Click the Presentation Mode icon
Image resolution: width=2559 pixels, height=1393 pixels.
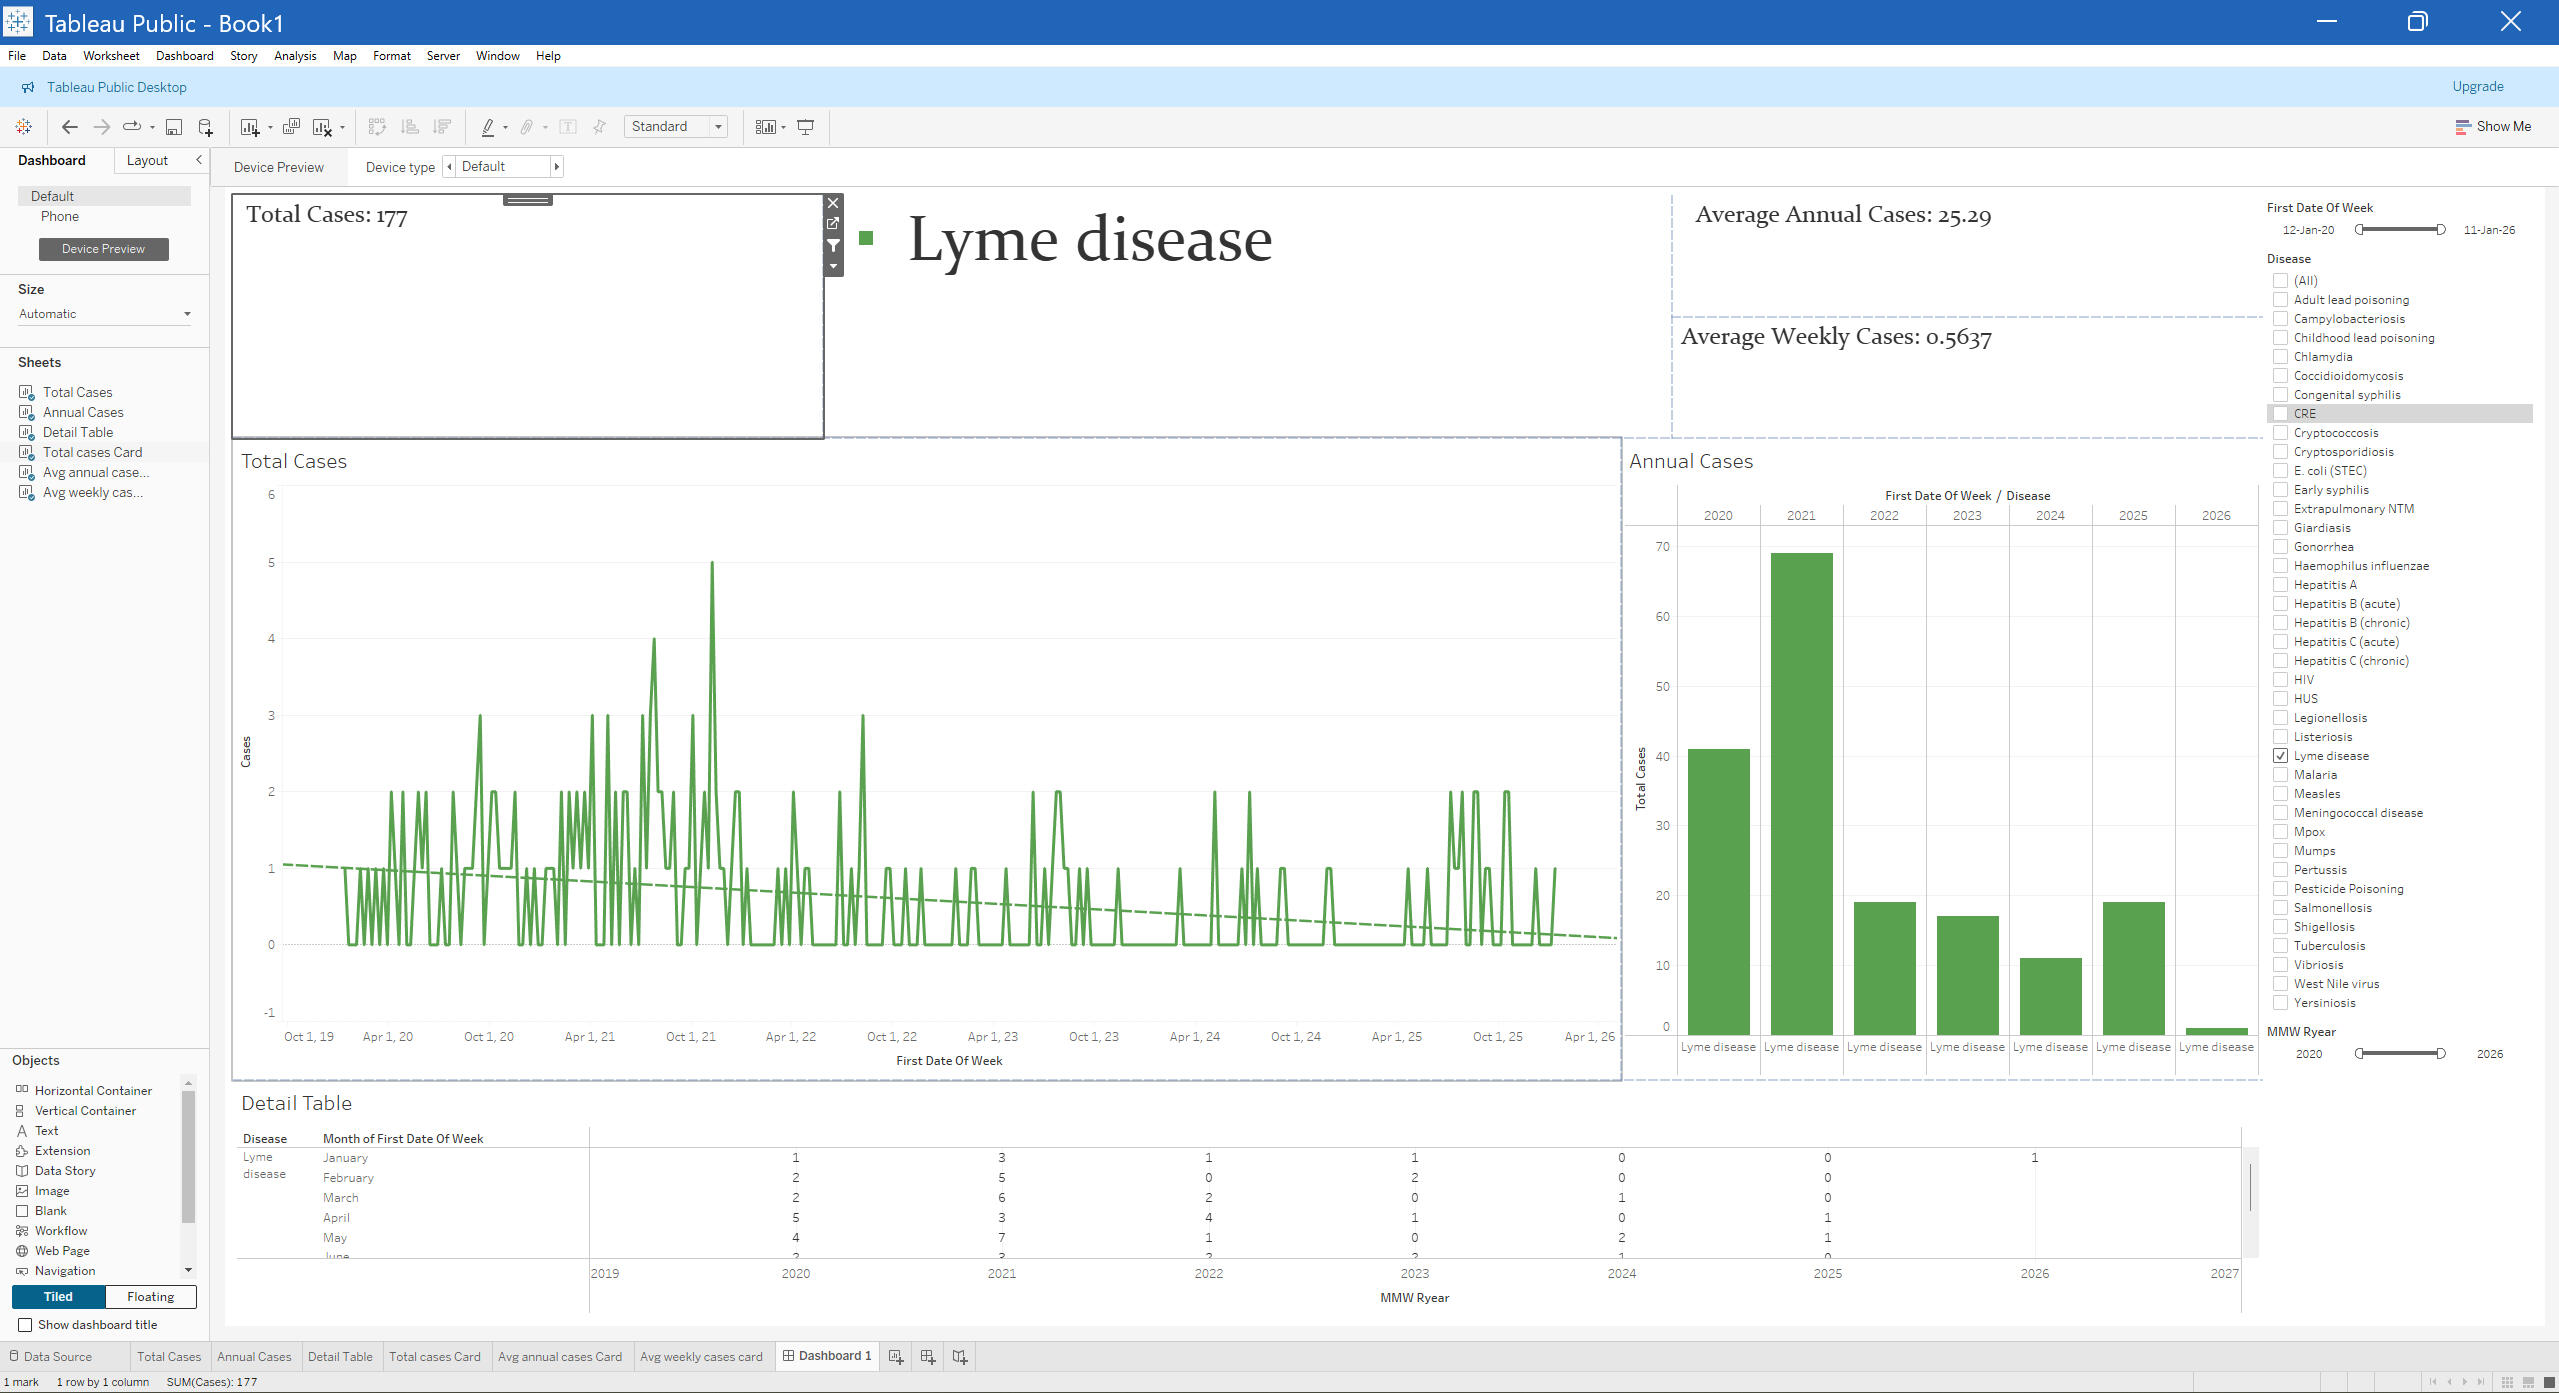805,127
